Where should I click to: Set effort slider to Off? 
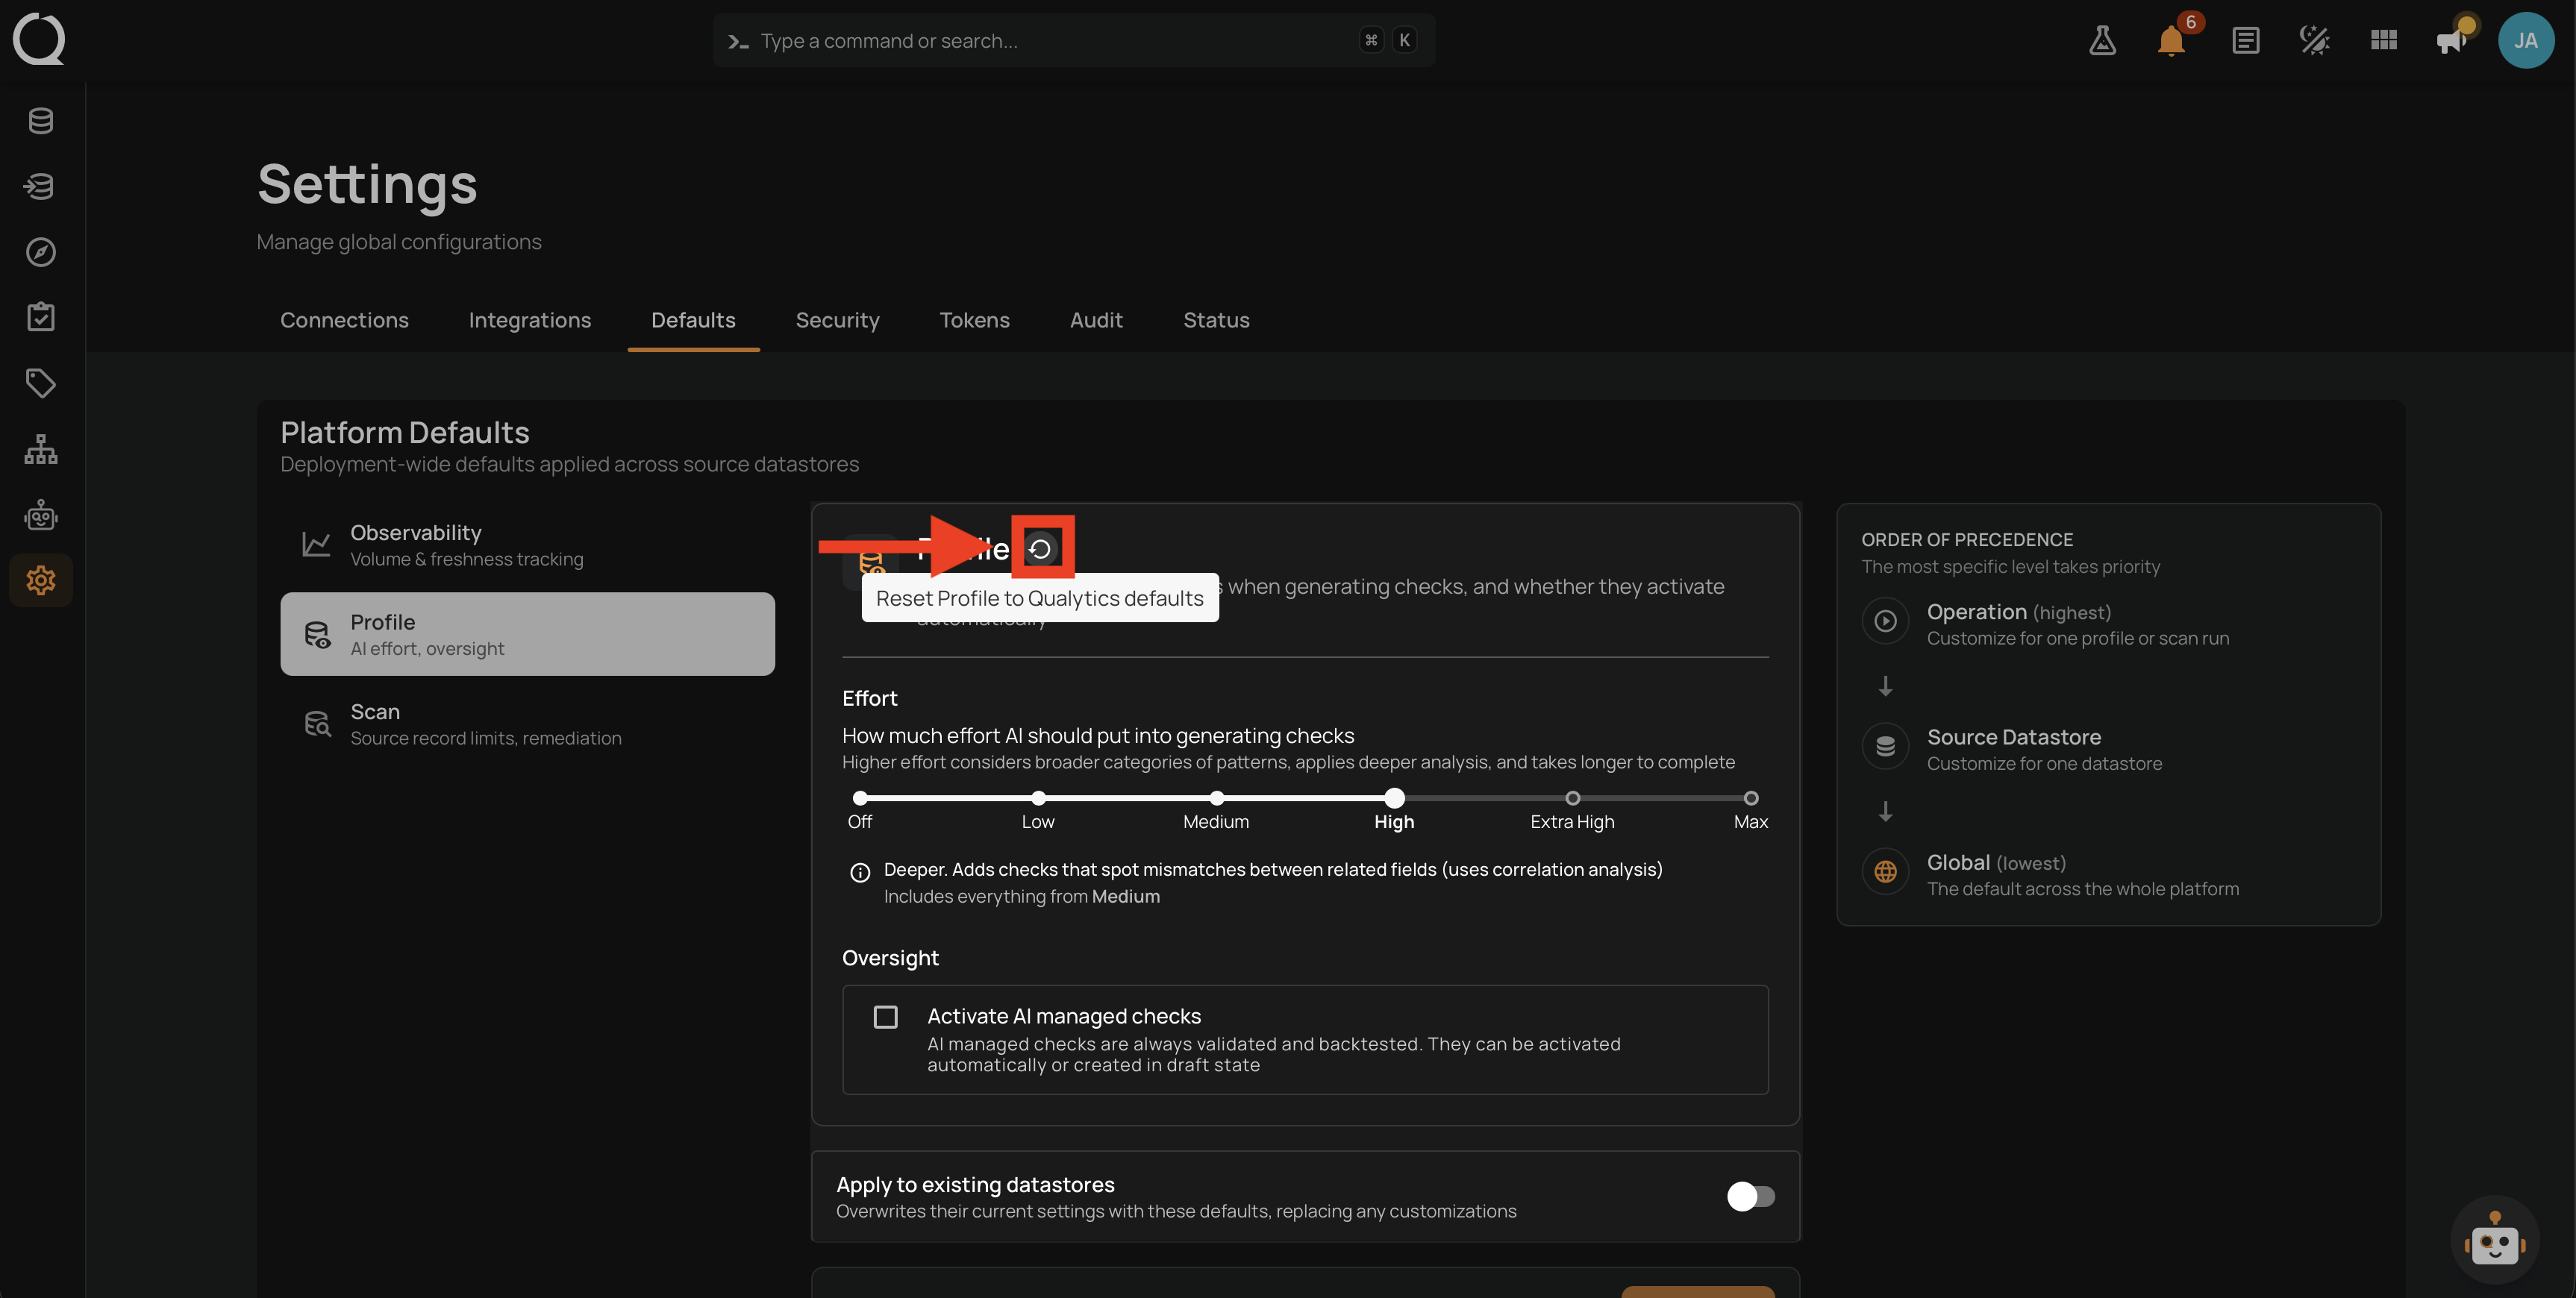(860, 798)
